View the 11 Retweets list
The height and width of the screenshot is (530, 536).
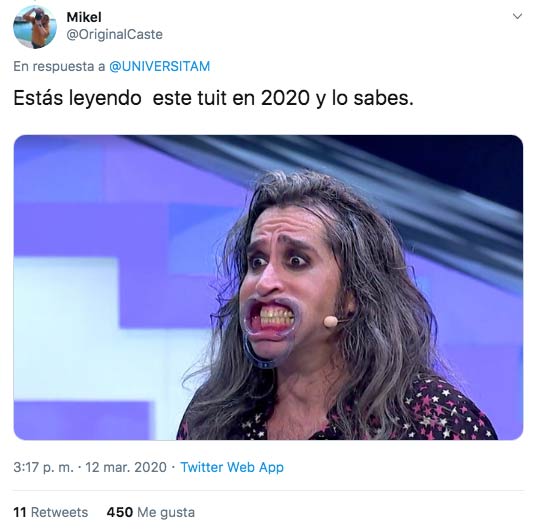[x=51, y=512]
